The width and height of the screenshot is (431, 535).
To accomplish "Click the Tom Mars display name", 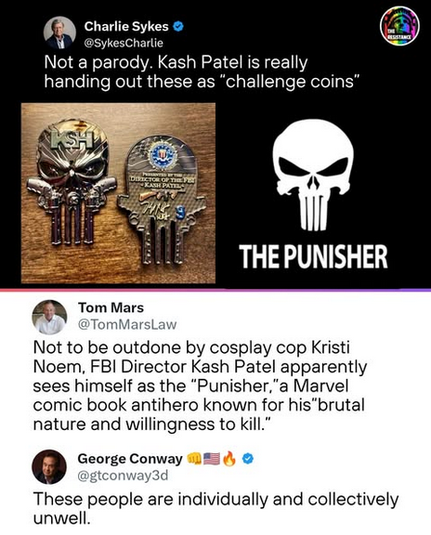I will [x=111, y=307].
